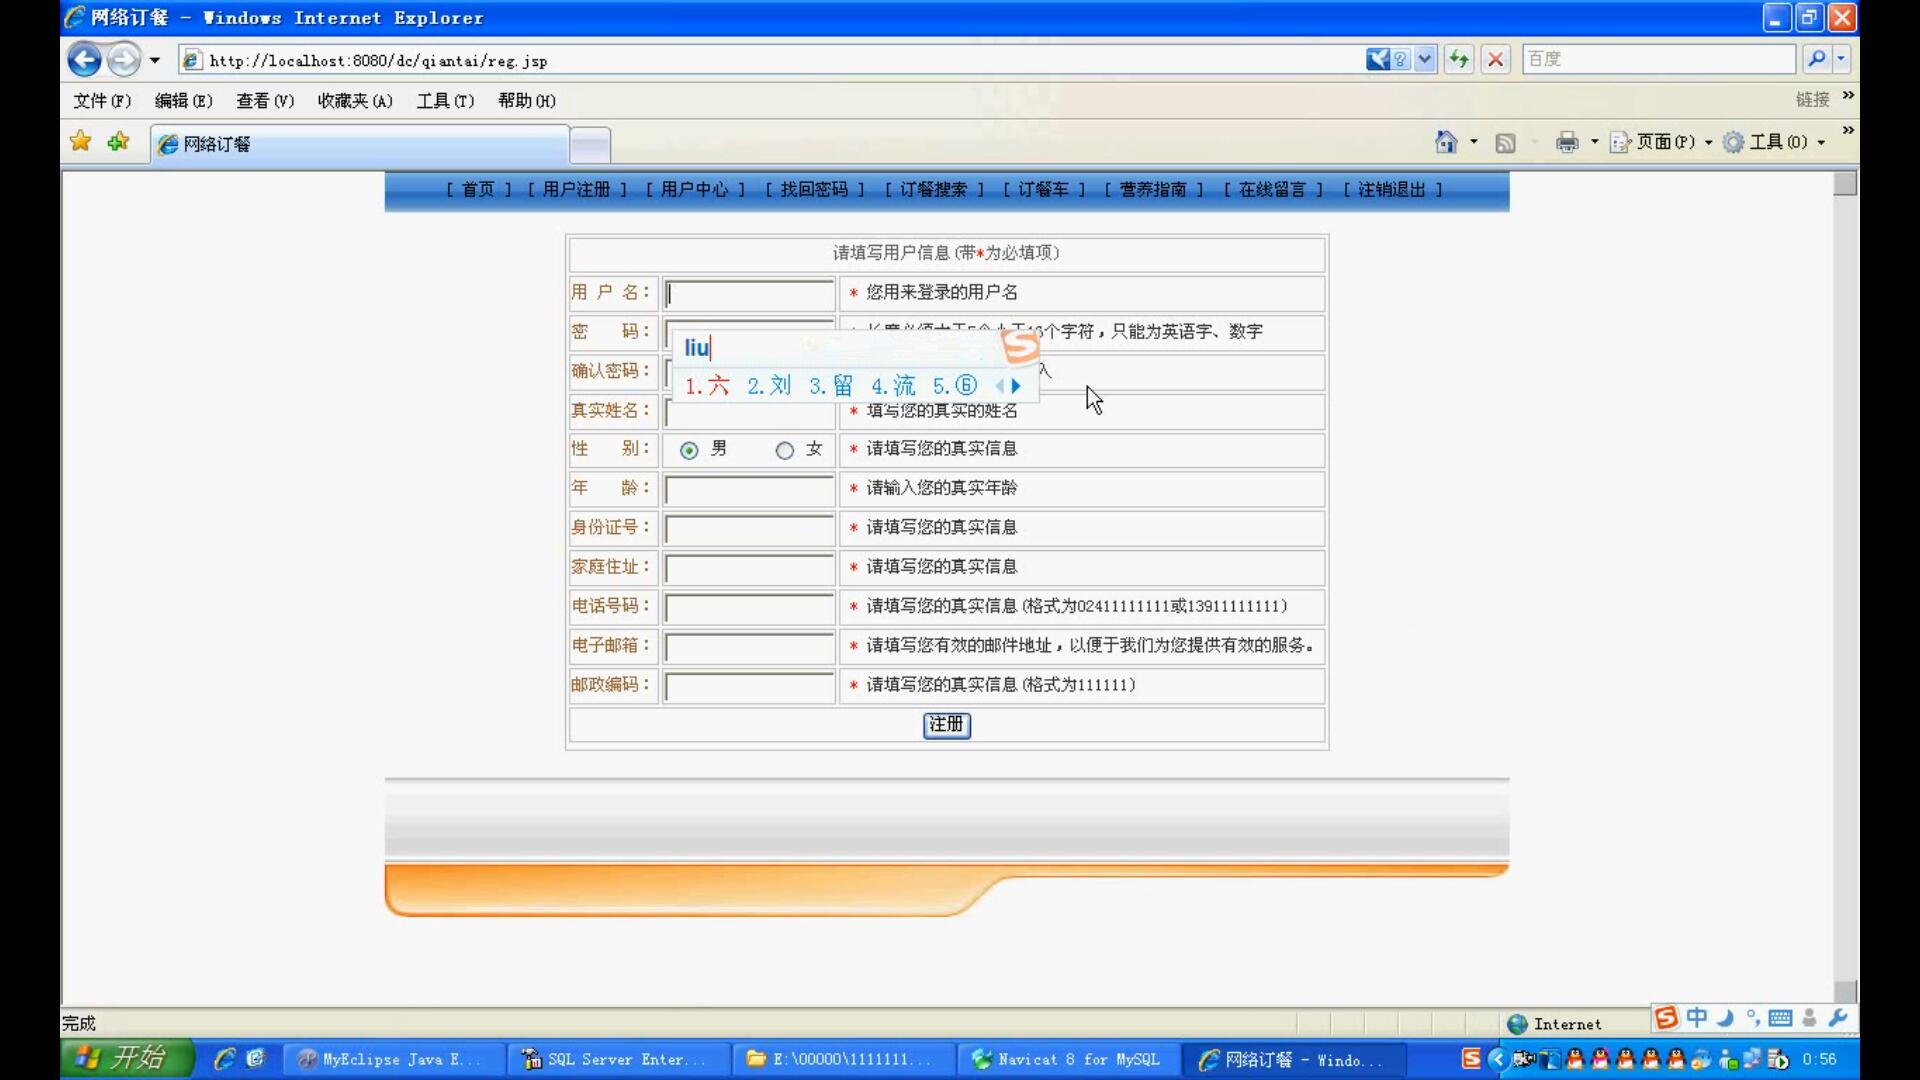Screen dimensions: 1920x1080
Task: Expand the Print dropdown arrow
Action: pos(1595,142)
